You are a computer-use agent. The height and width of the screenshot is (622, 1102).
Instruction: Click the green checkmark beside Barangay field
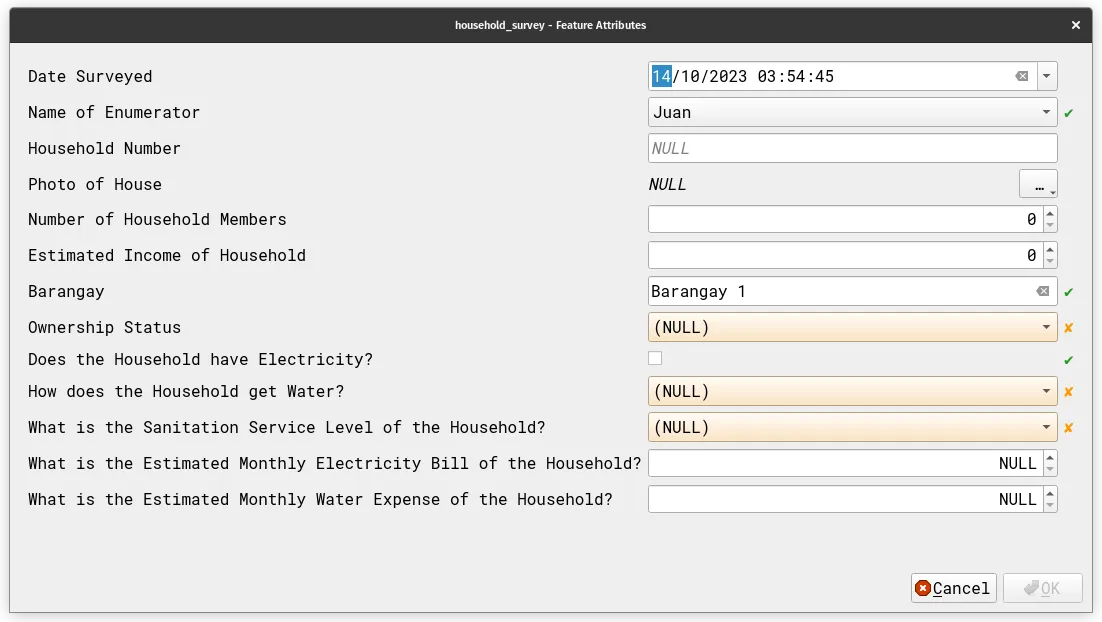click(x=1068, y=292)
